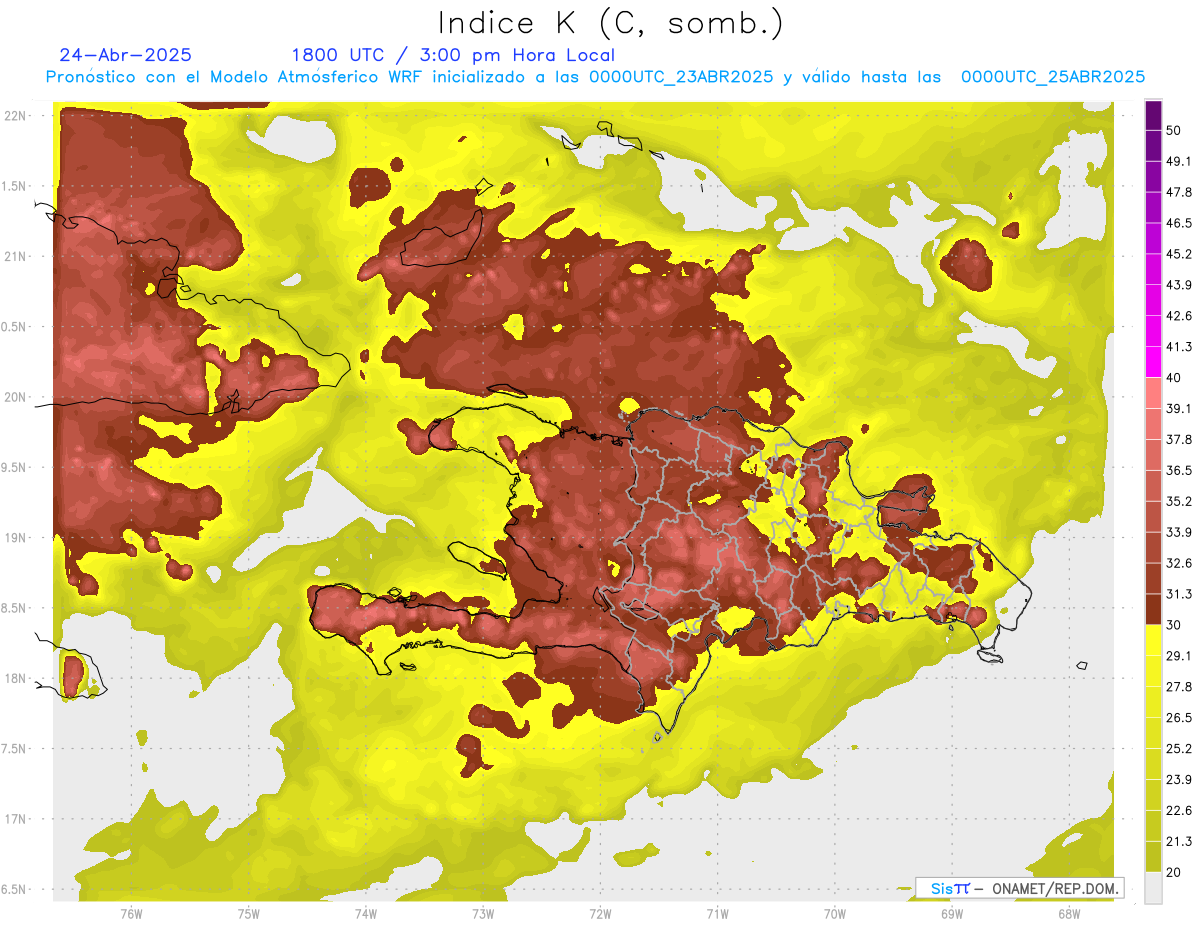
Task: Pick the dark brown swatch between 30 and 31.3
Action: 1153,609
